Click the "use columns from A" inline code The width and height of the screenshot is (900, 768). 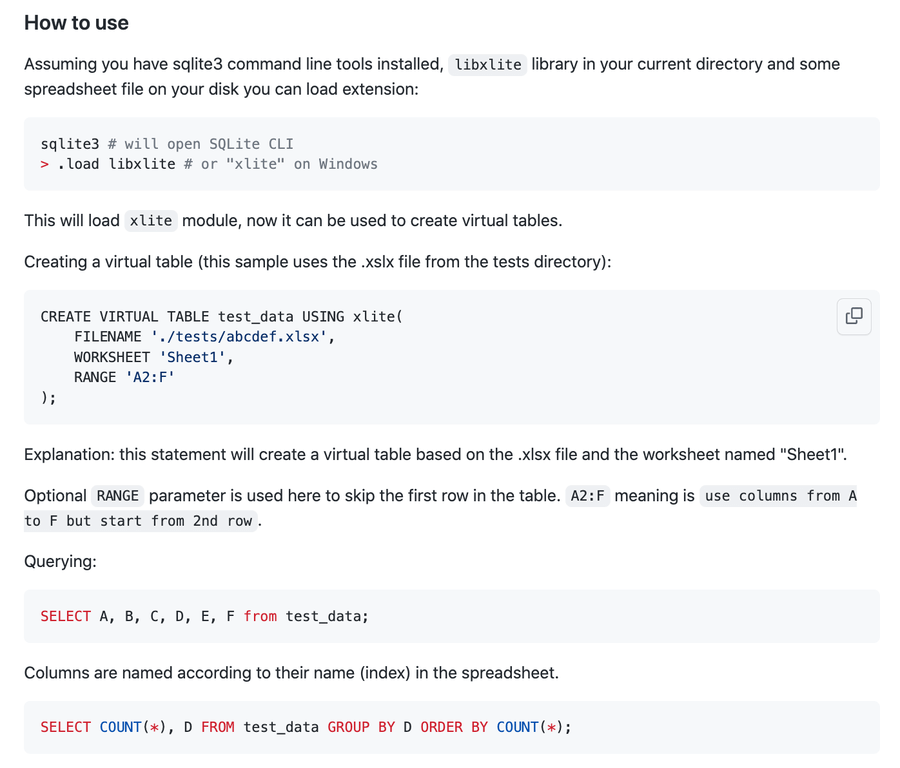pos(780,496)
